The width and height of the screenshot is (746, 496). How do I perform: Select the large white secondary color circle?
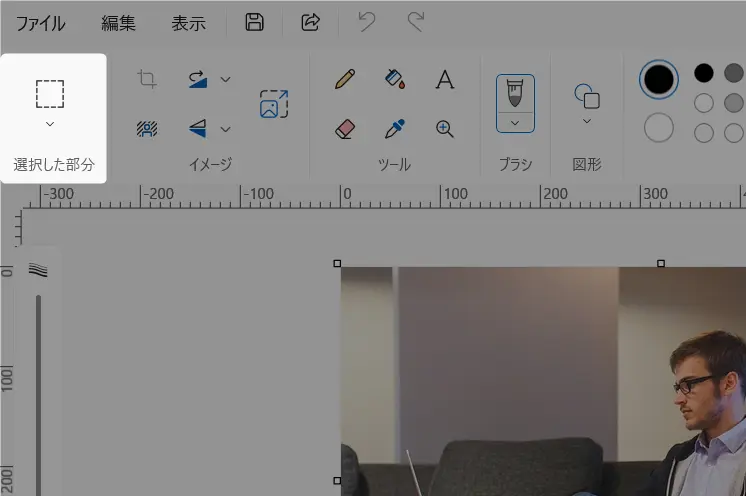coord(659,127)
